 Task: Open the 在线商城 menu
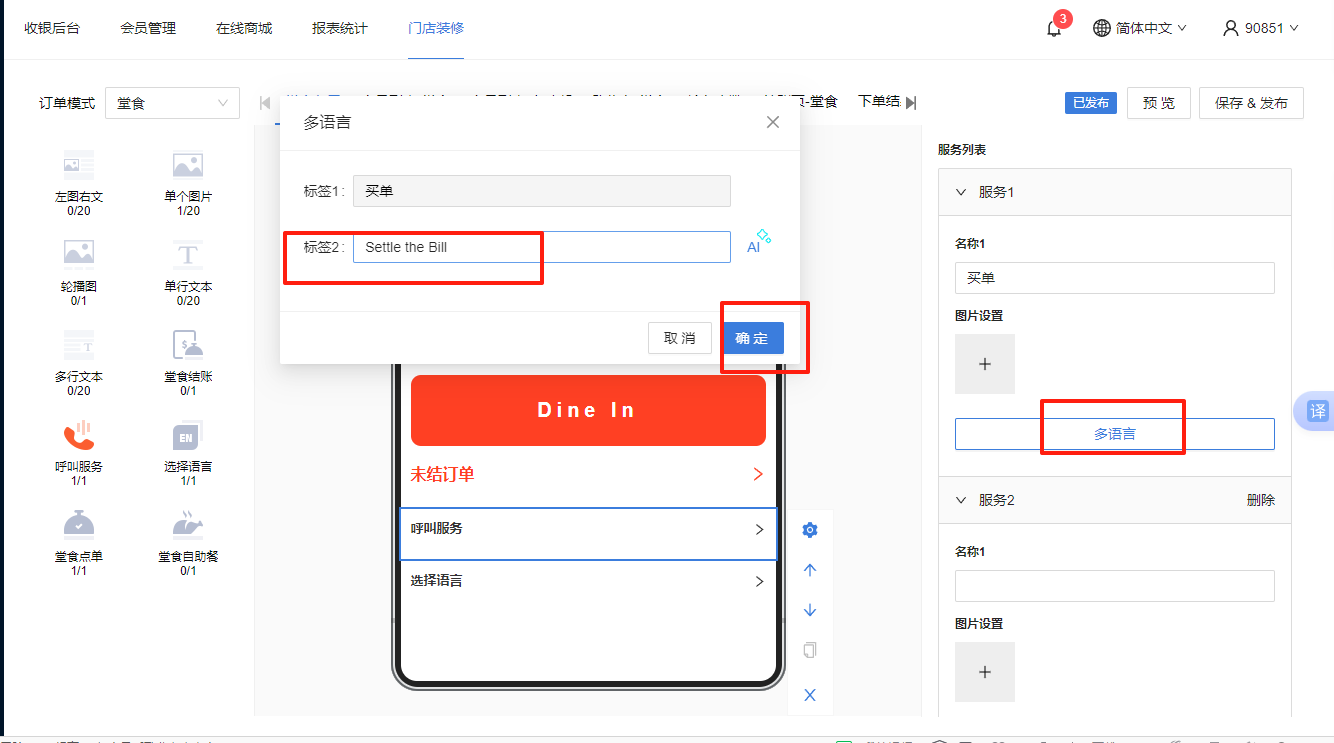(x=244, y=28)
